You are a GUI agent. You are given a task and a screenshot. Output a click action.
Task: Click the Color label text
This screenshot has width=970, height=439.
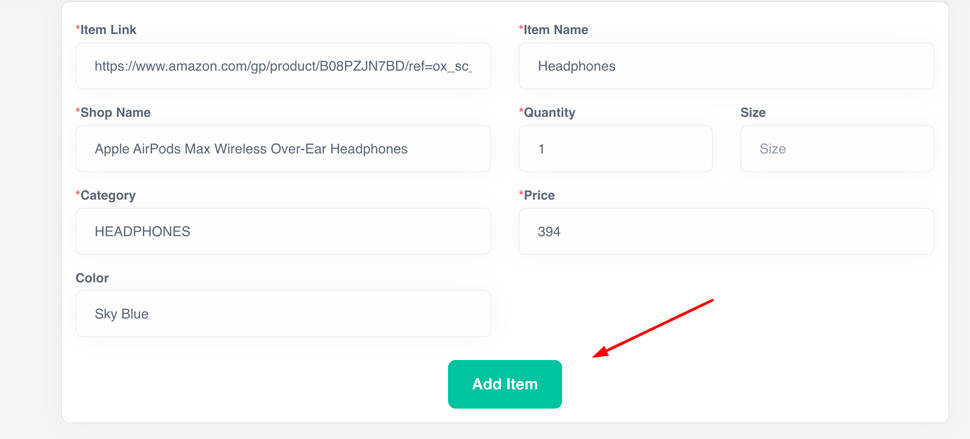(92, 278)
